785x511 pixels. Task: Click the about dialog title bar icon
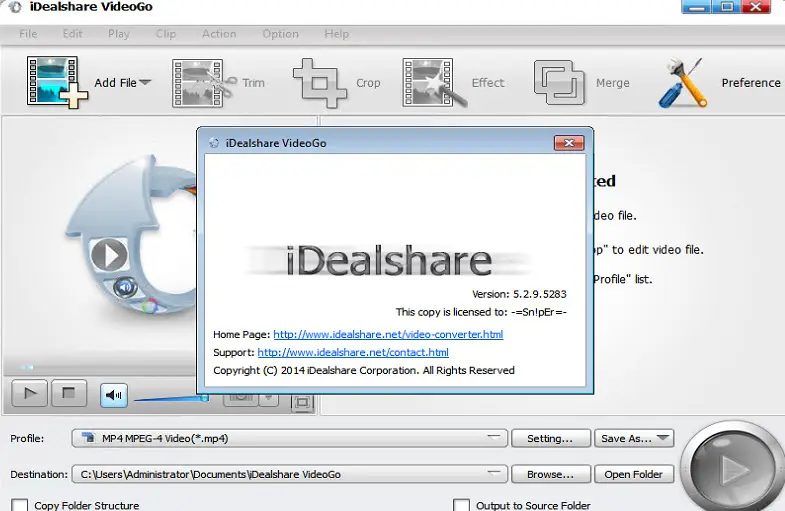[x=214, y=143]
